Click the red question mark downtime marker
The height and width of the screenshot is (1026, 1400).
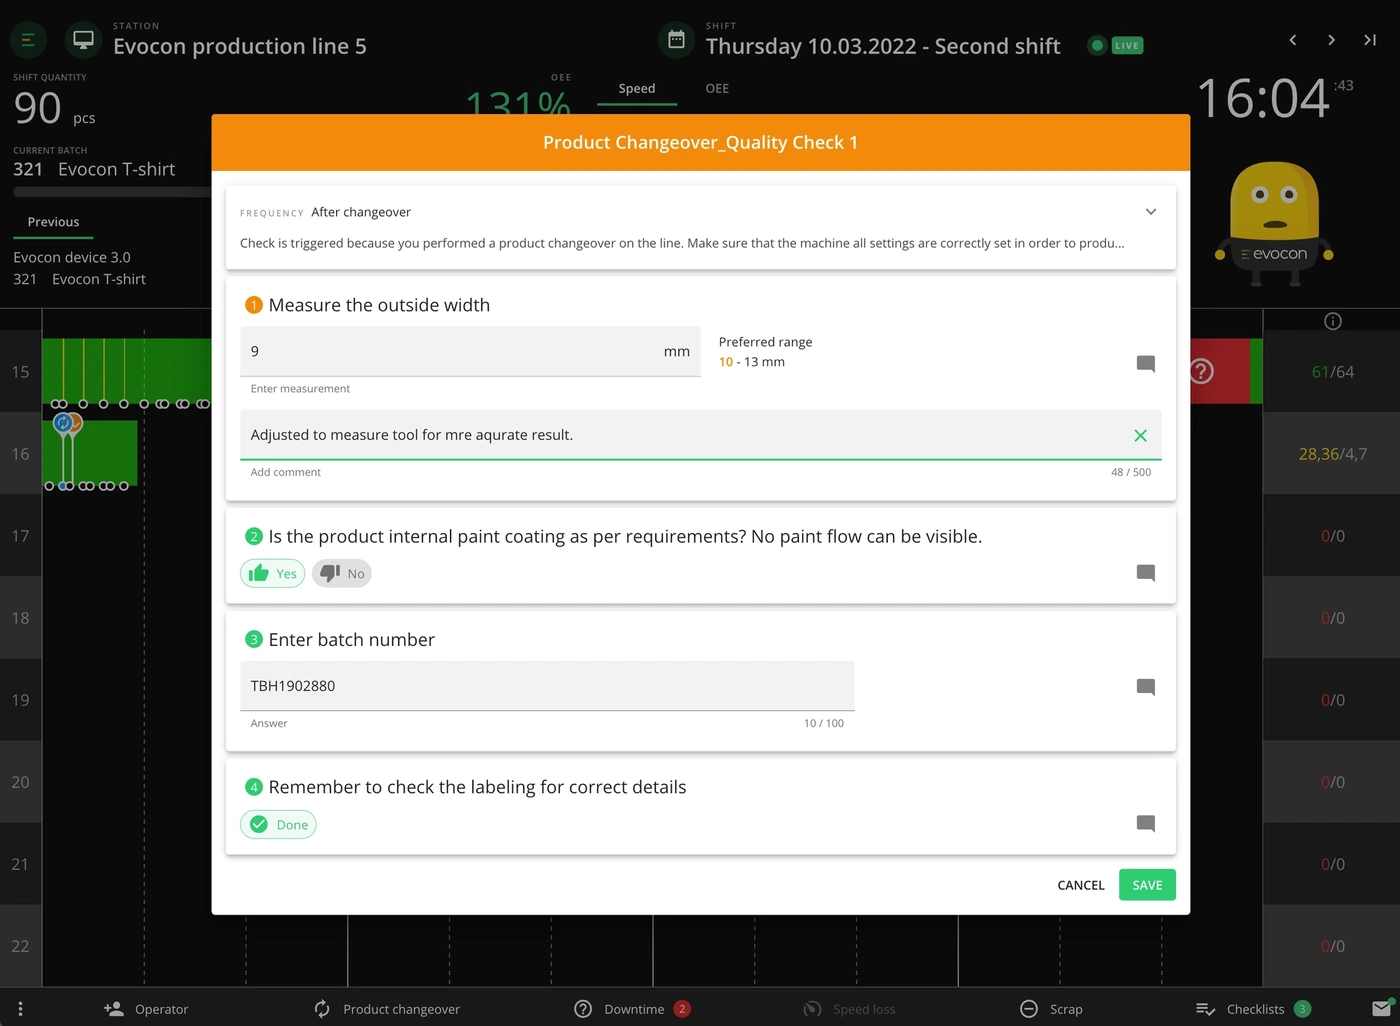1202,371
